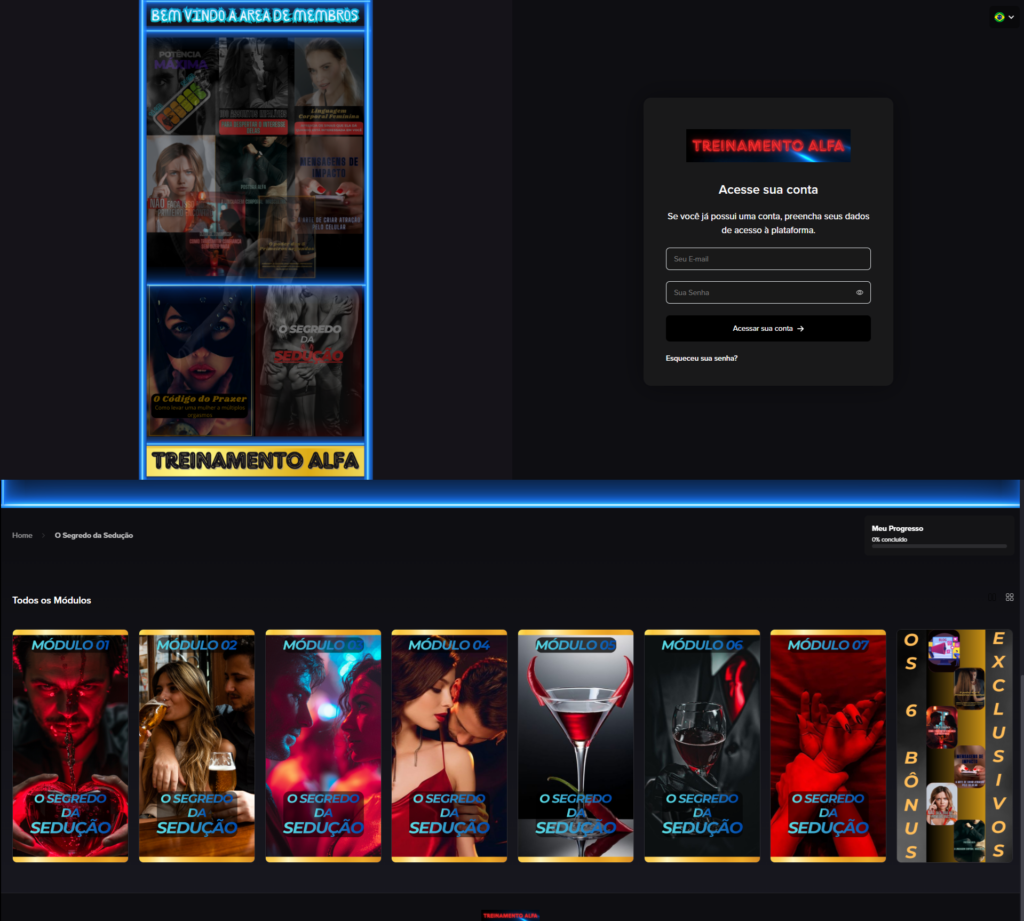Click the Meu Progresso progress bar
The image size is (1024, 921).
(938, 546)
